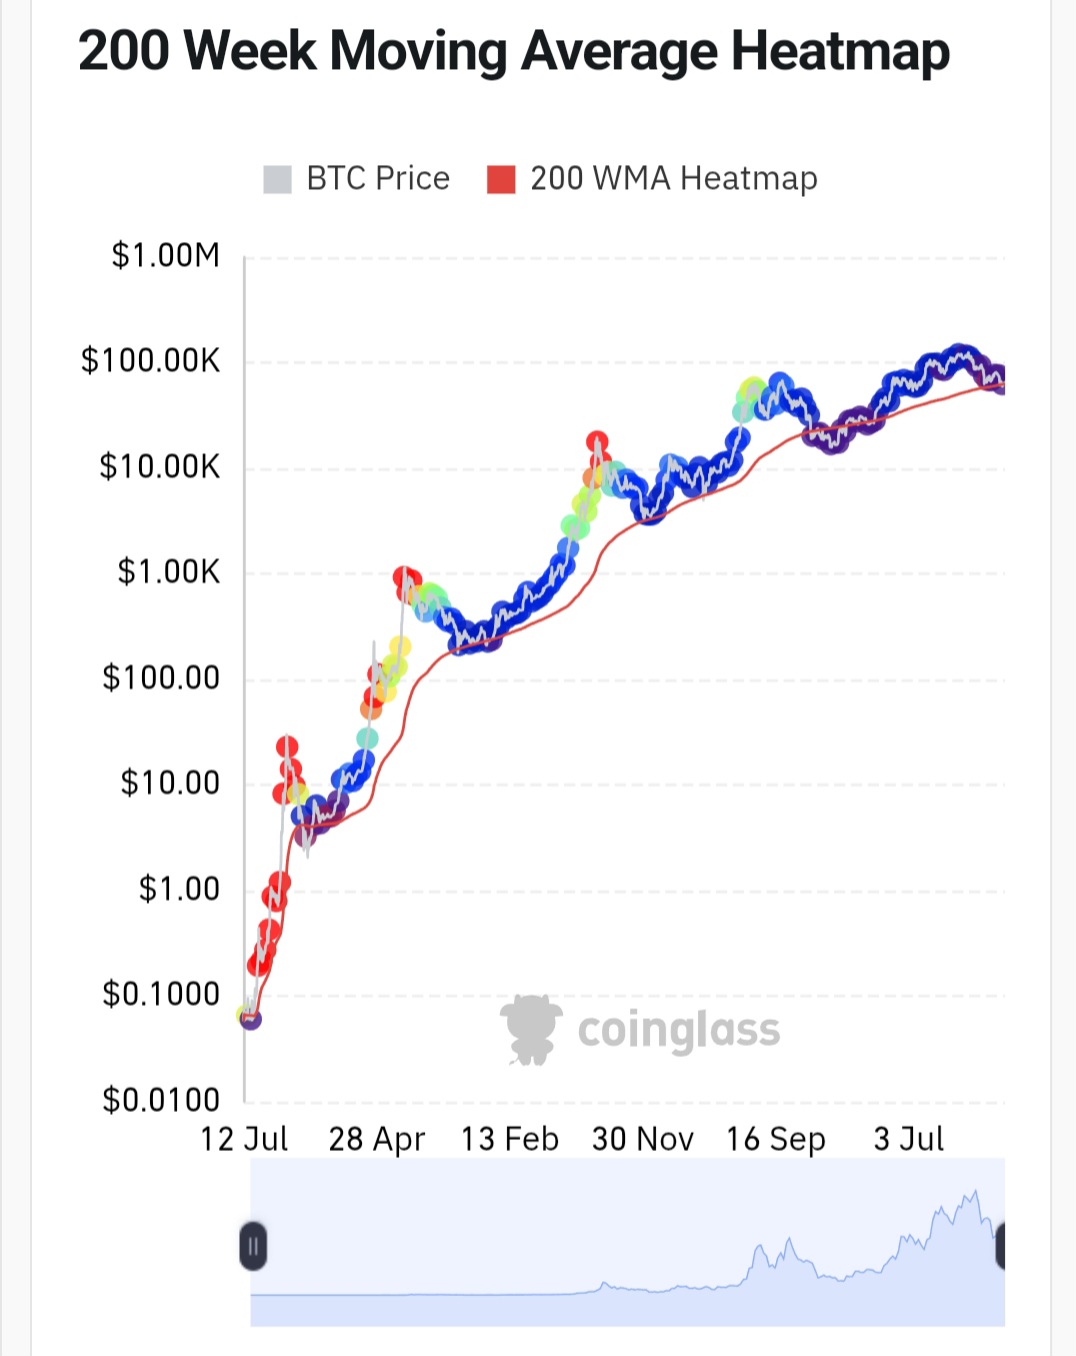Click the tallest peak in the mini overview chart
This screenshot has width=1076, height=1356.
point(975,1194)
